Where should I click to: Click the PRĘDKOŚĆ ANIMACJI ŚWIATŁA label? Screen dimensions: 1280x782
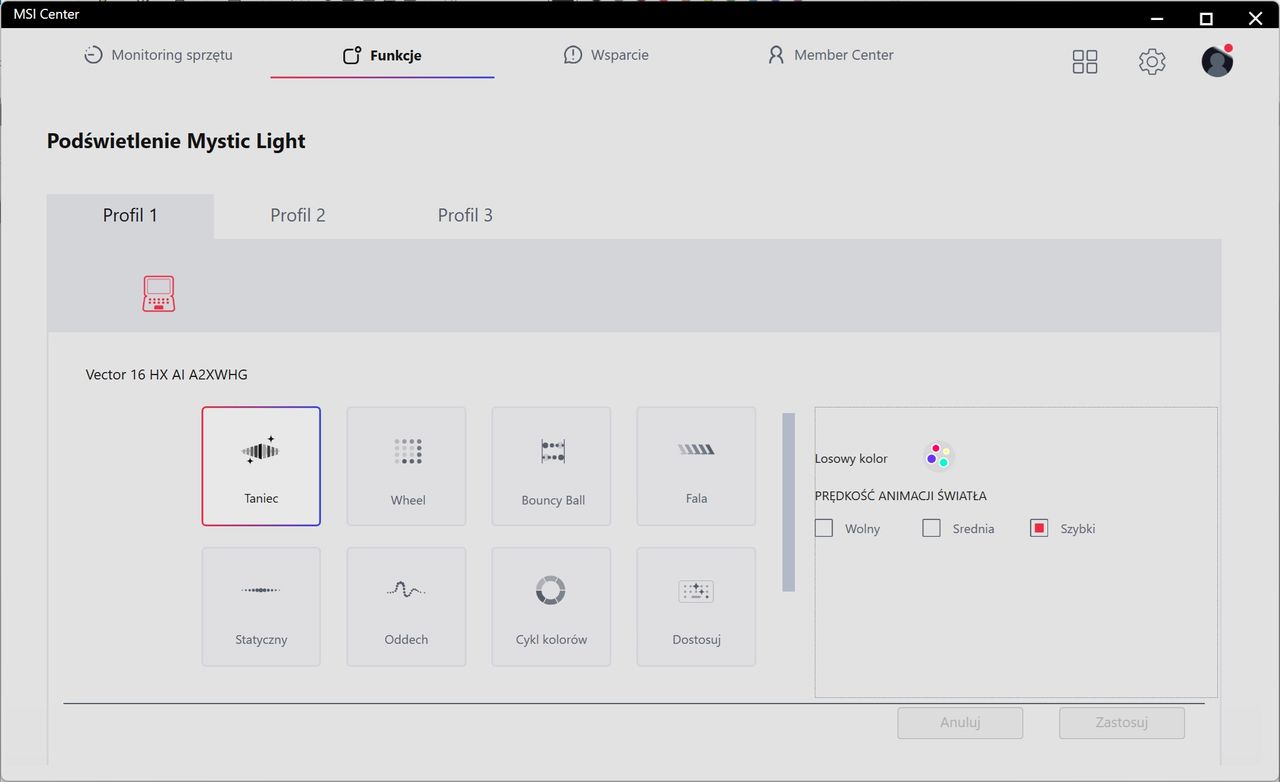(901, 496)
